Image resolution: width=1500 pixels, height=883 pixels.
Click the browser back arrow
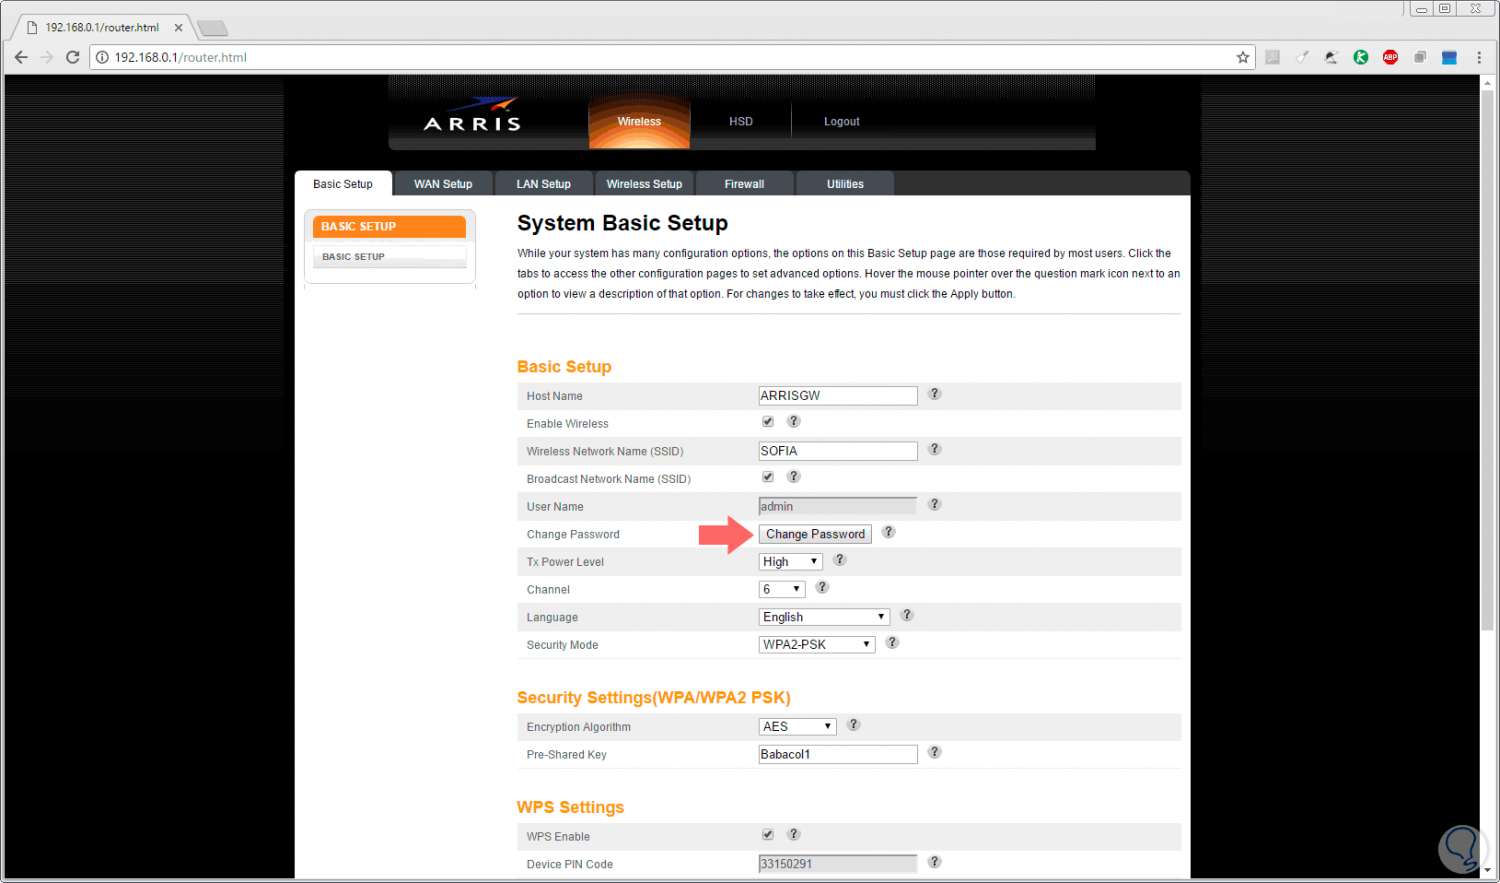tap(21, 57)
